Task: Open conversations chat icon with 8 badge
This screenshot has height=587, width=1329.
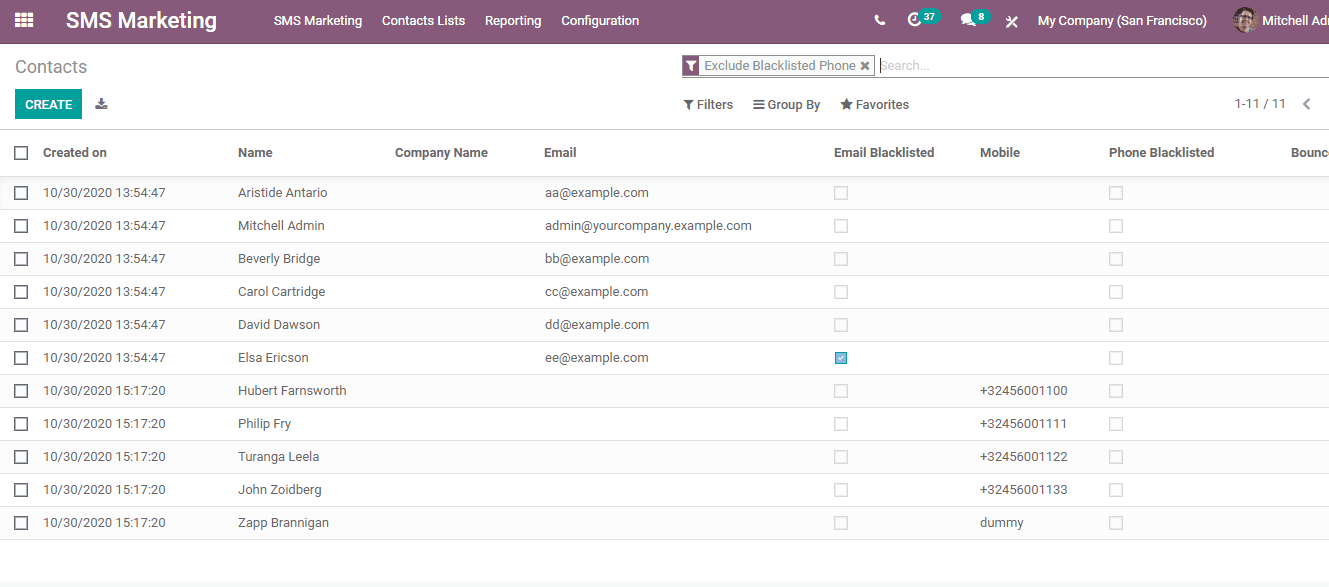Action: click(967, 20)
